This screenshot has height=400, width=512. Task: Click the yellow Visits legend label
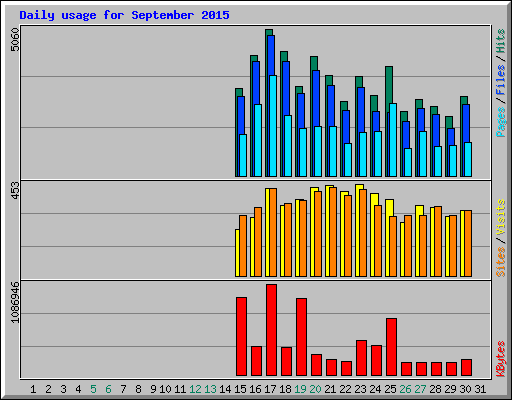coord(500,218)
